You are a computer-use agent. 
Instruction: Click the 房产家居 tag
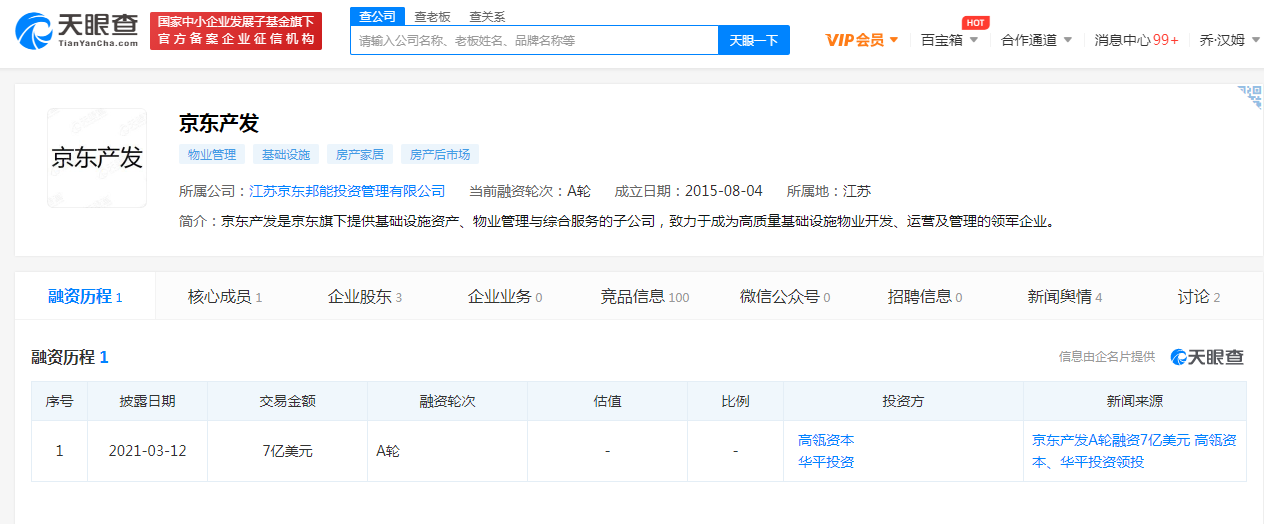359,154
